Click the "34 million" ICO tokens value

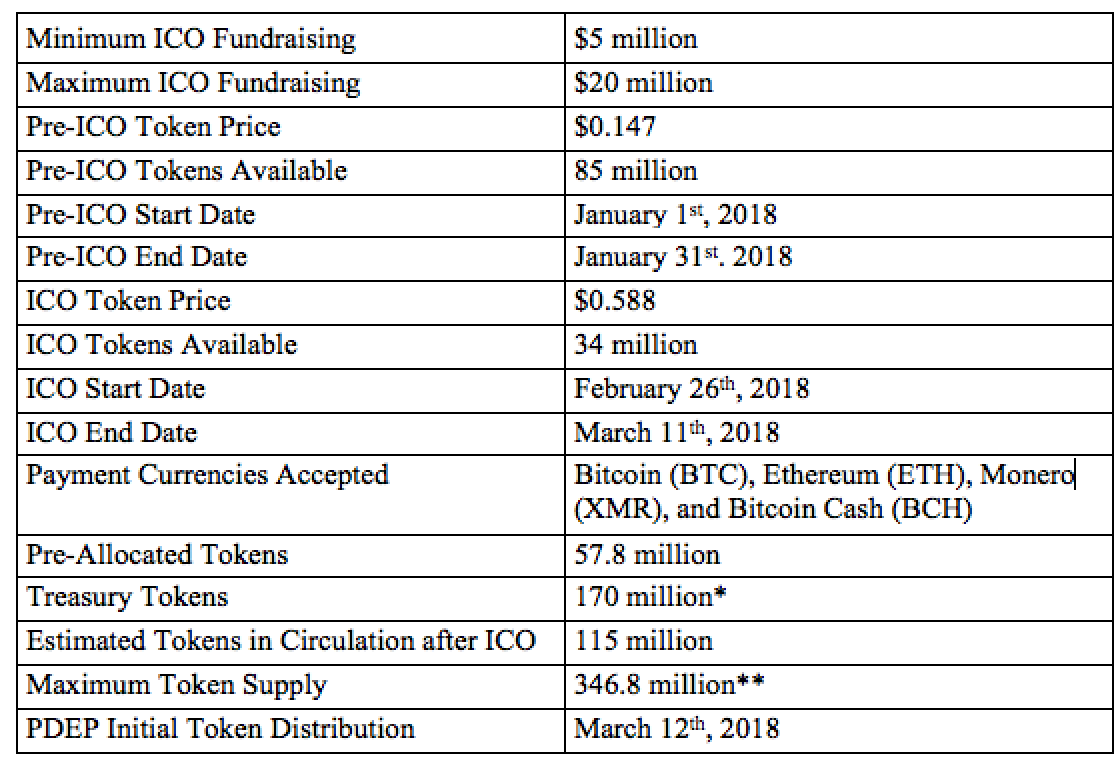coord(636,345)
